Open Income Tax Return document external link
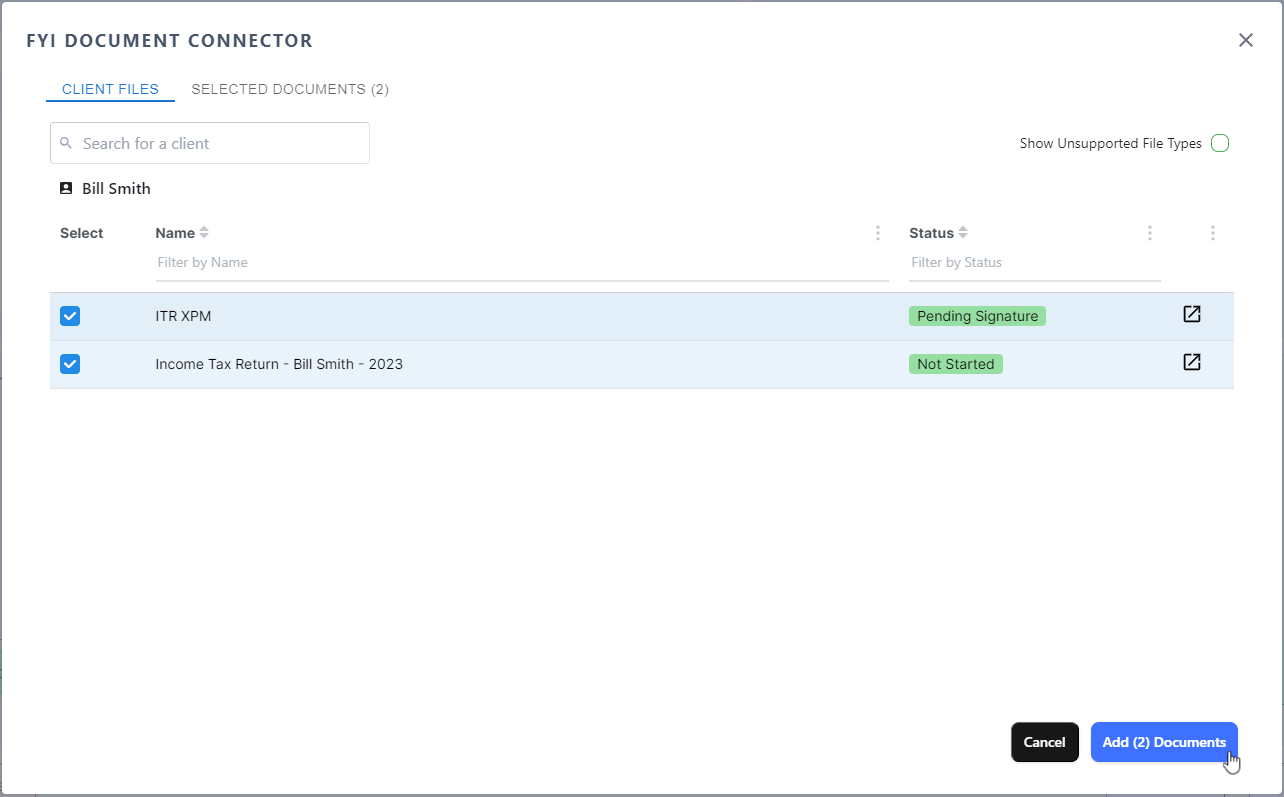The height and width of the screenshot is (797, 1284). tap(1191, 363)
